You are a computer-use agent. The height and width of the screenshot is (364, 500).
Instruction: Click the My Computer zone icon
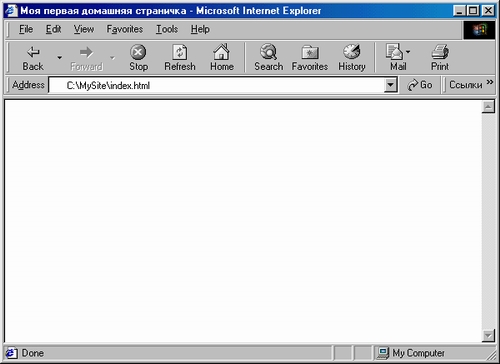tap(383, 353)
